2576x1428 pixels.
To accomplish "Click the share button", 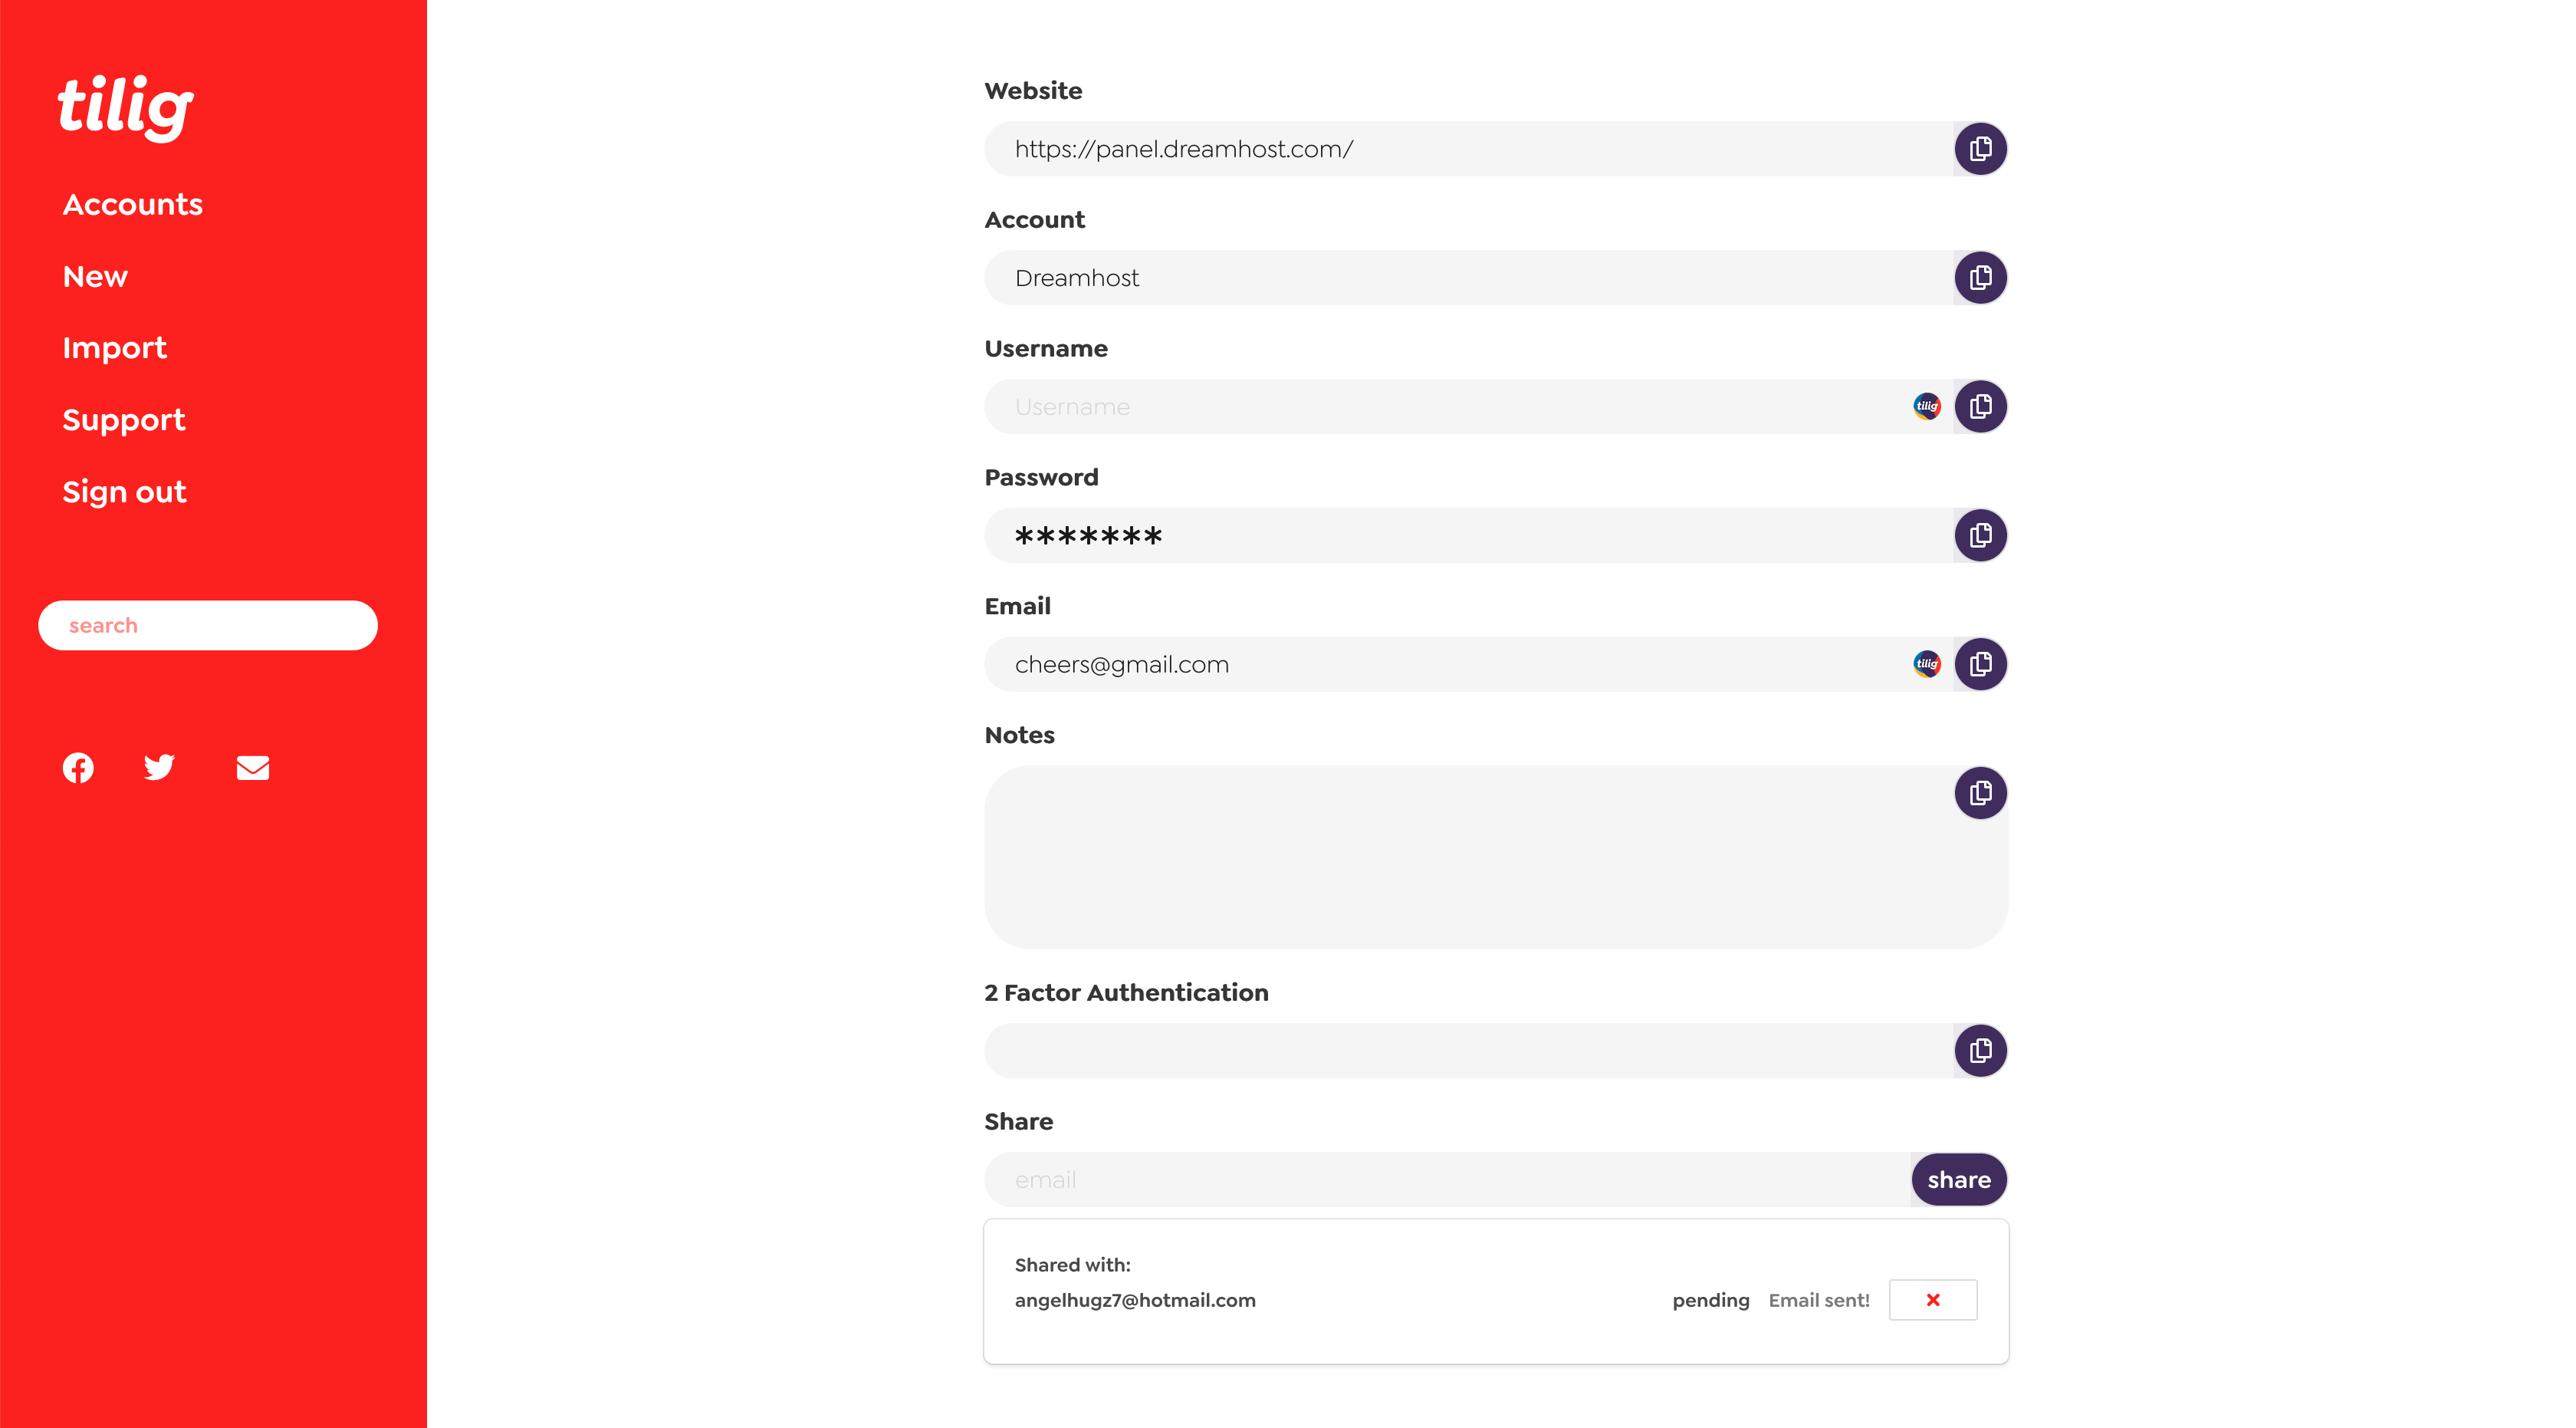I will tap(1958, 1180).
